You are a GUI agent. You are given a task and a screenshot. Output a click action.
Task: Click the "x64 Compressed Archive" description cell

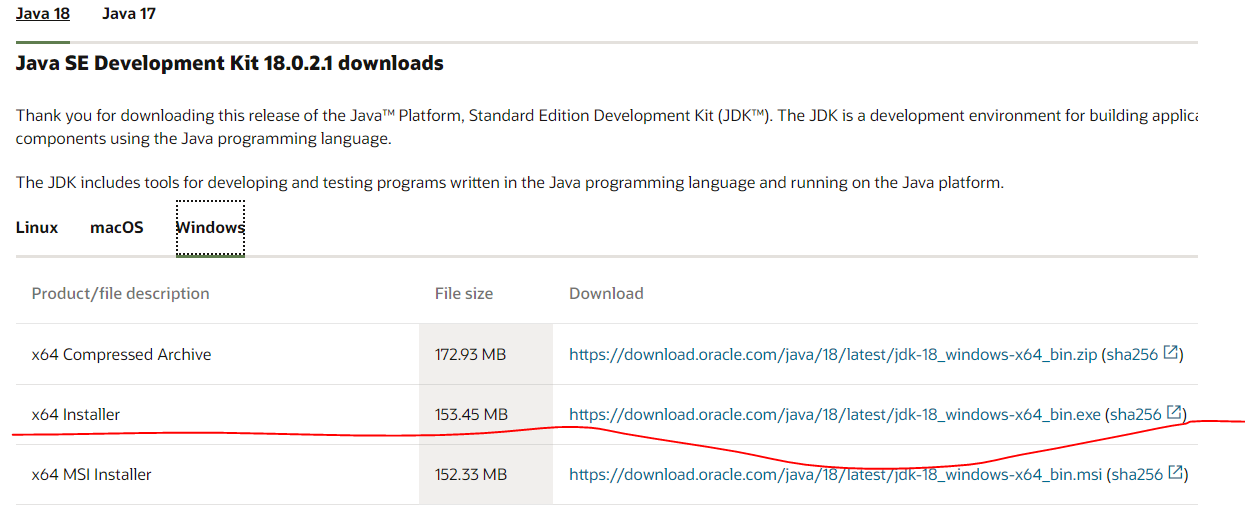217,354
